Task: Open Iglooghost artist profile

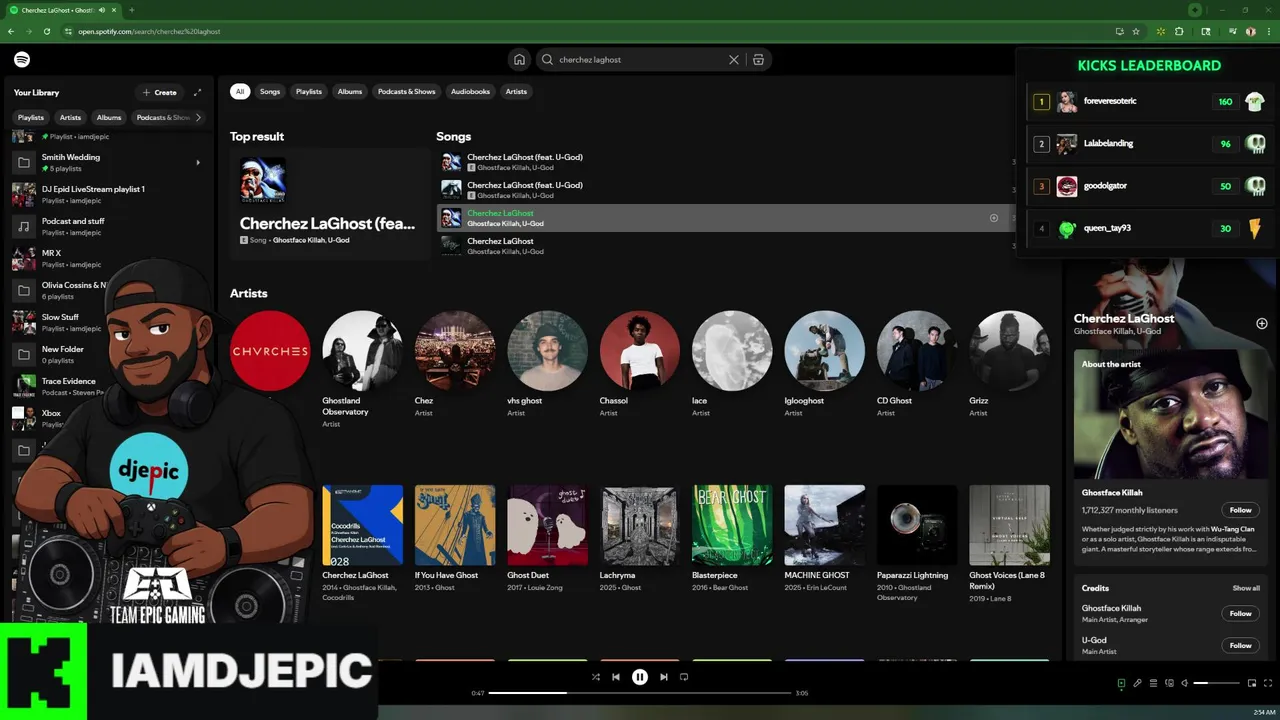Action: [x=824, y=365]
